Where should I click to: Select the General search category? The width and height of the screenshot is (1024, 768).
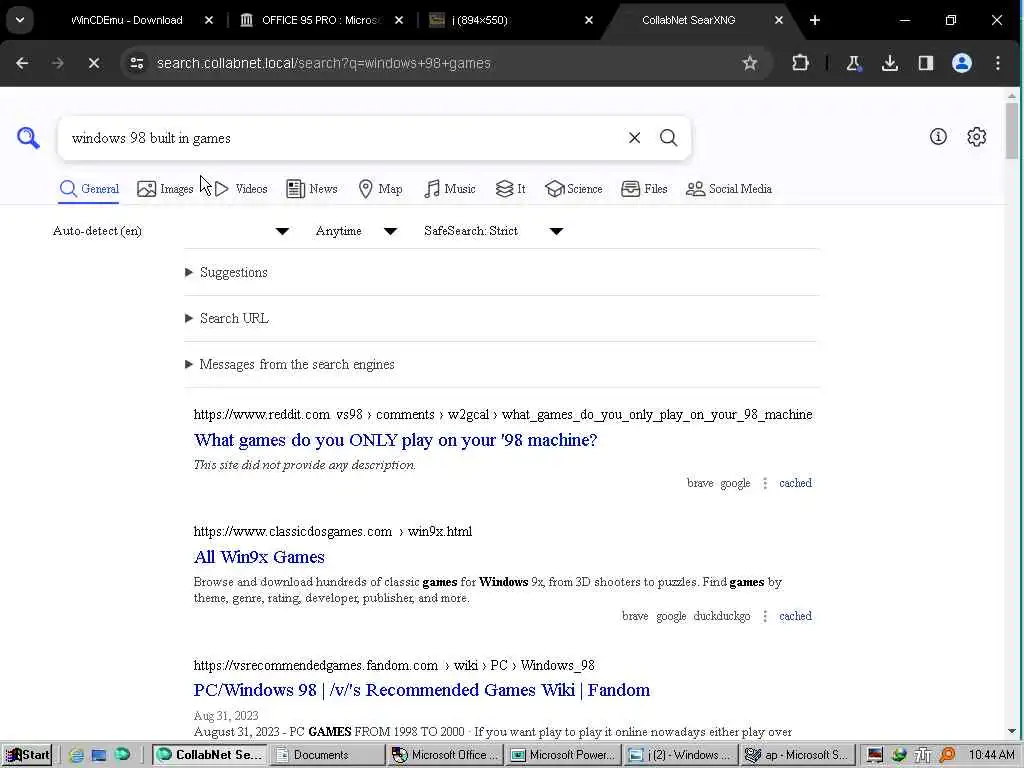click(x=89, y=189)
